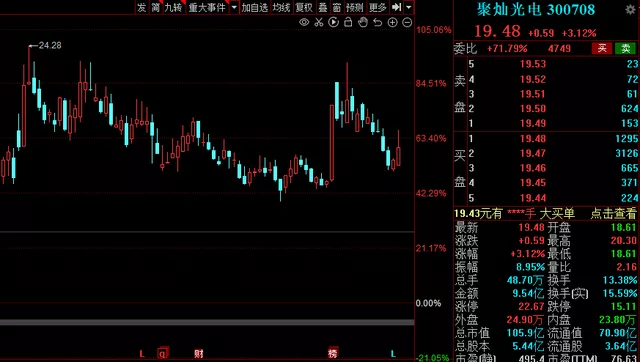The width and height of the screenshot is (640, 362).
Task: Click 点击查看 link
Action: tap(613, 213)
